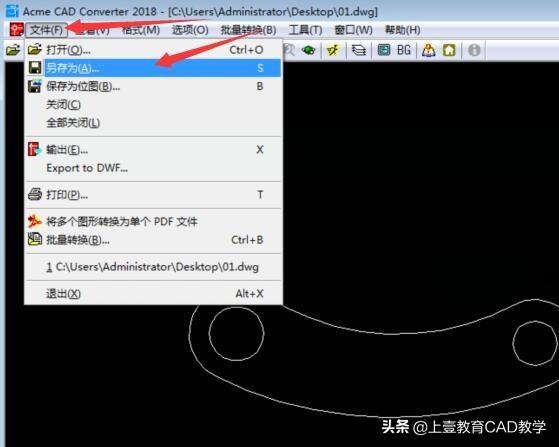Screen dimensions: 559x447
Task: Click Acme CAD Converter title bar icon
Action: (x=12, y=11)
